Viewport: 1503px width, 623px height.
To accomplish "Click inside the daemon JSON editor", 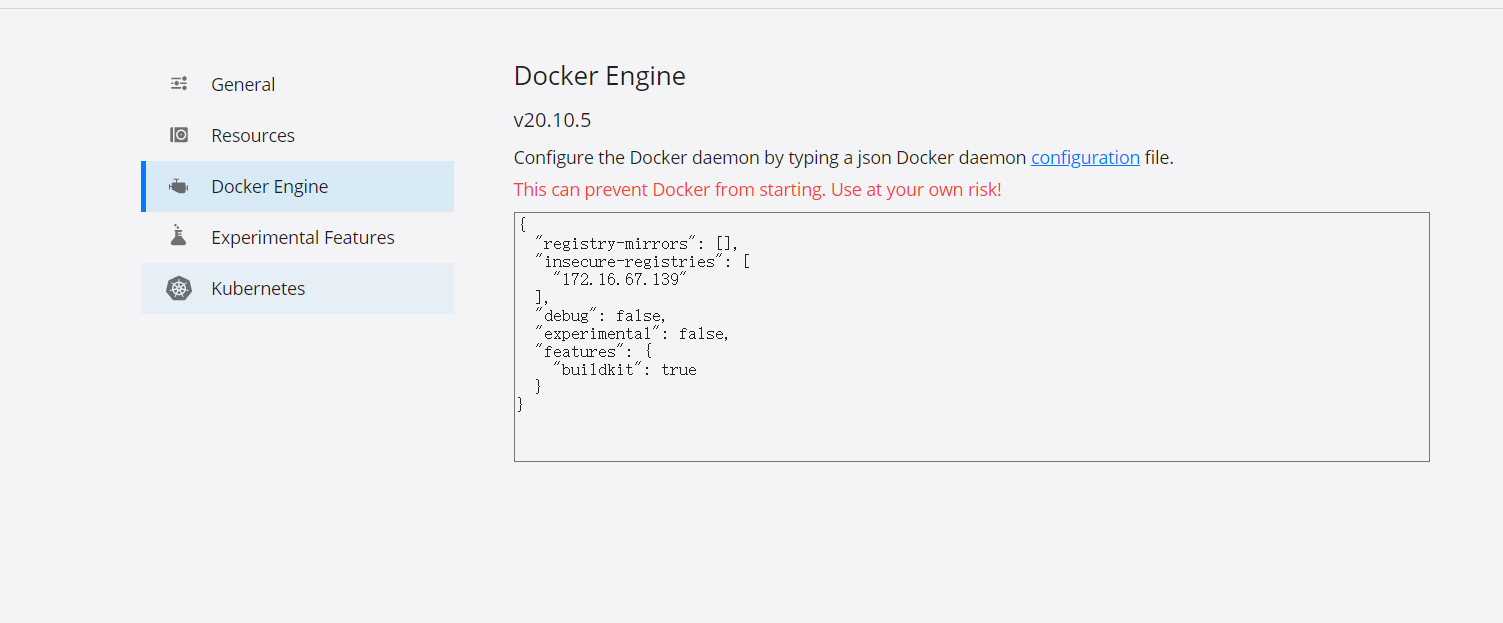I will coord(971,336).
